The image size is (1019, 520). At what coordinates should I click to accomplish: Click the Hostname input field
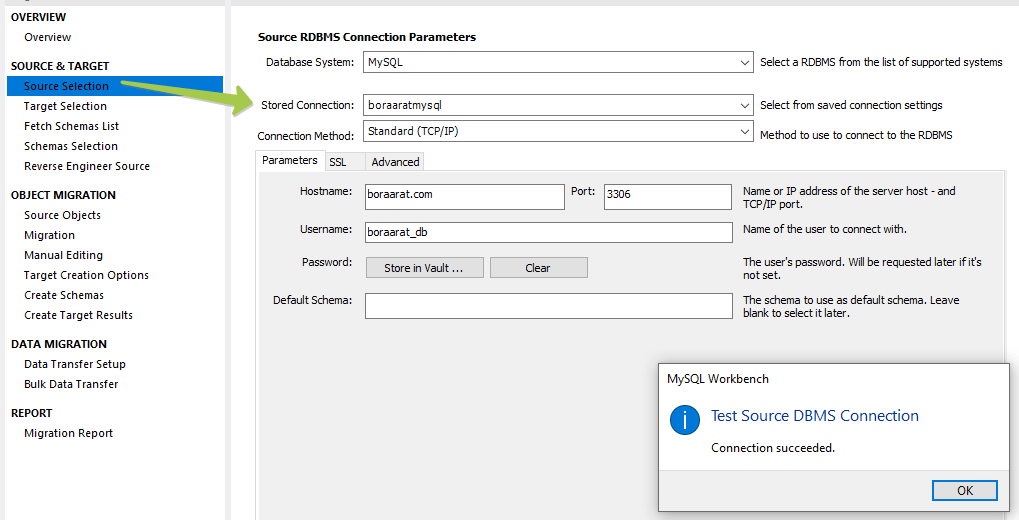465,197
